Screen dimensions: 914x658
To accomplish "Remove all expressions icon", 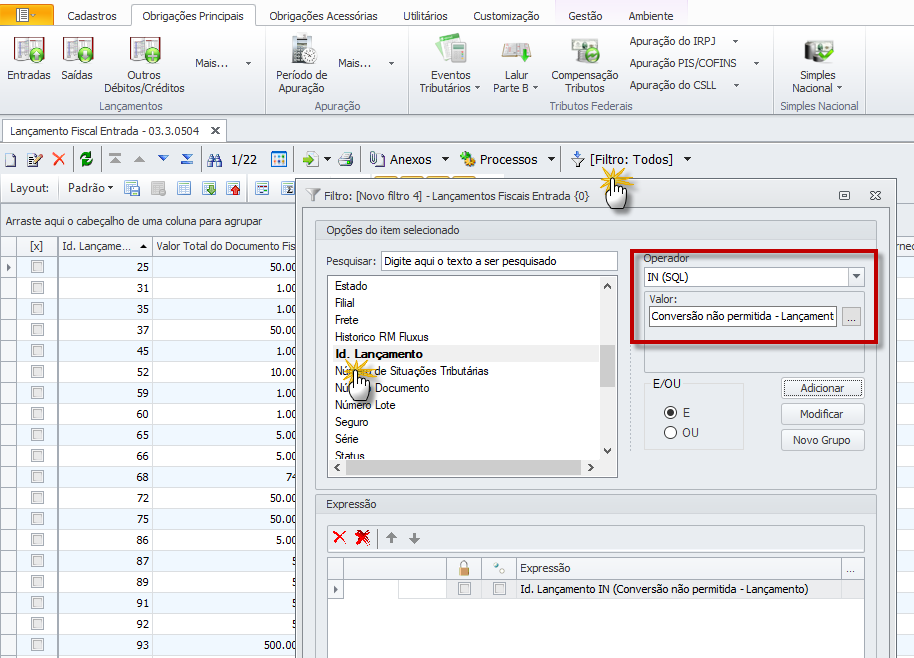I will [x=363, y=537].
